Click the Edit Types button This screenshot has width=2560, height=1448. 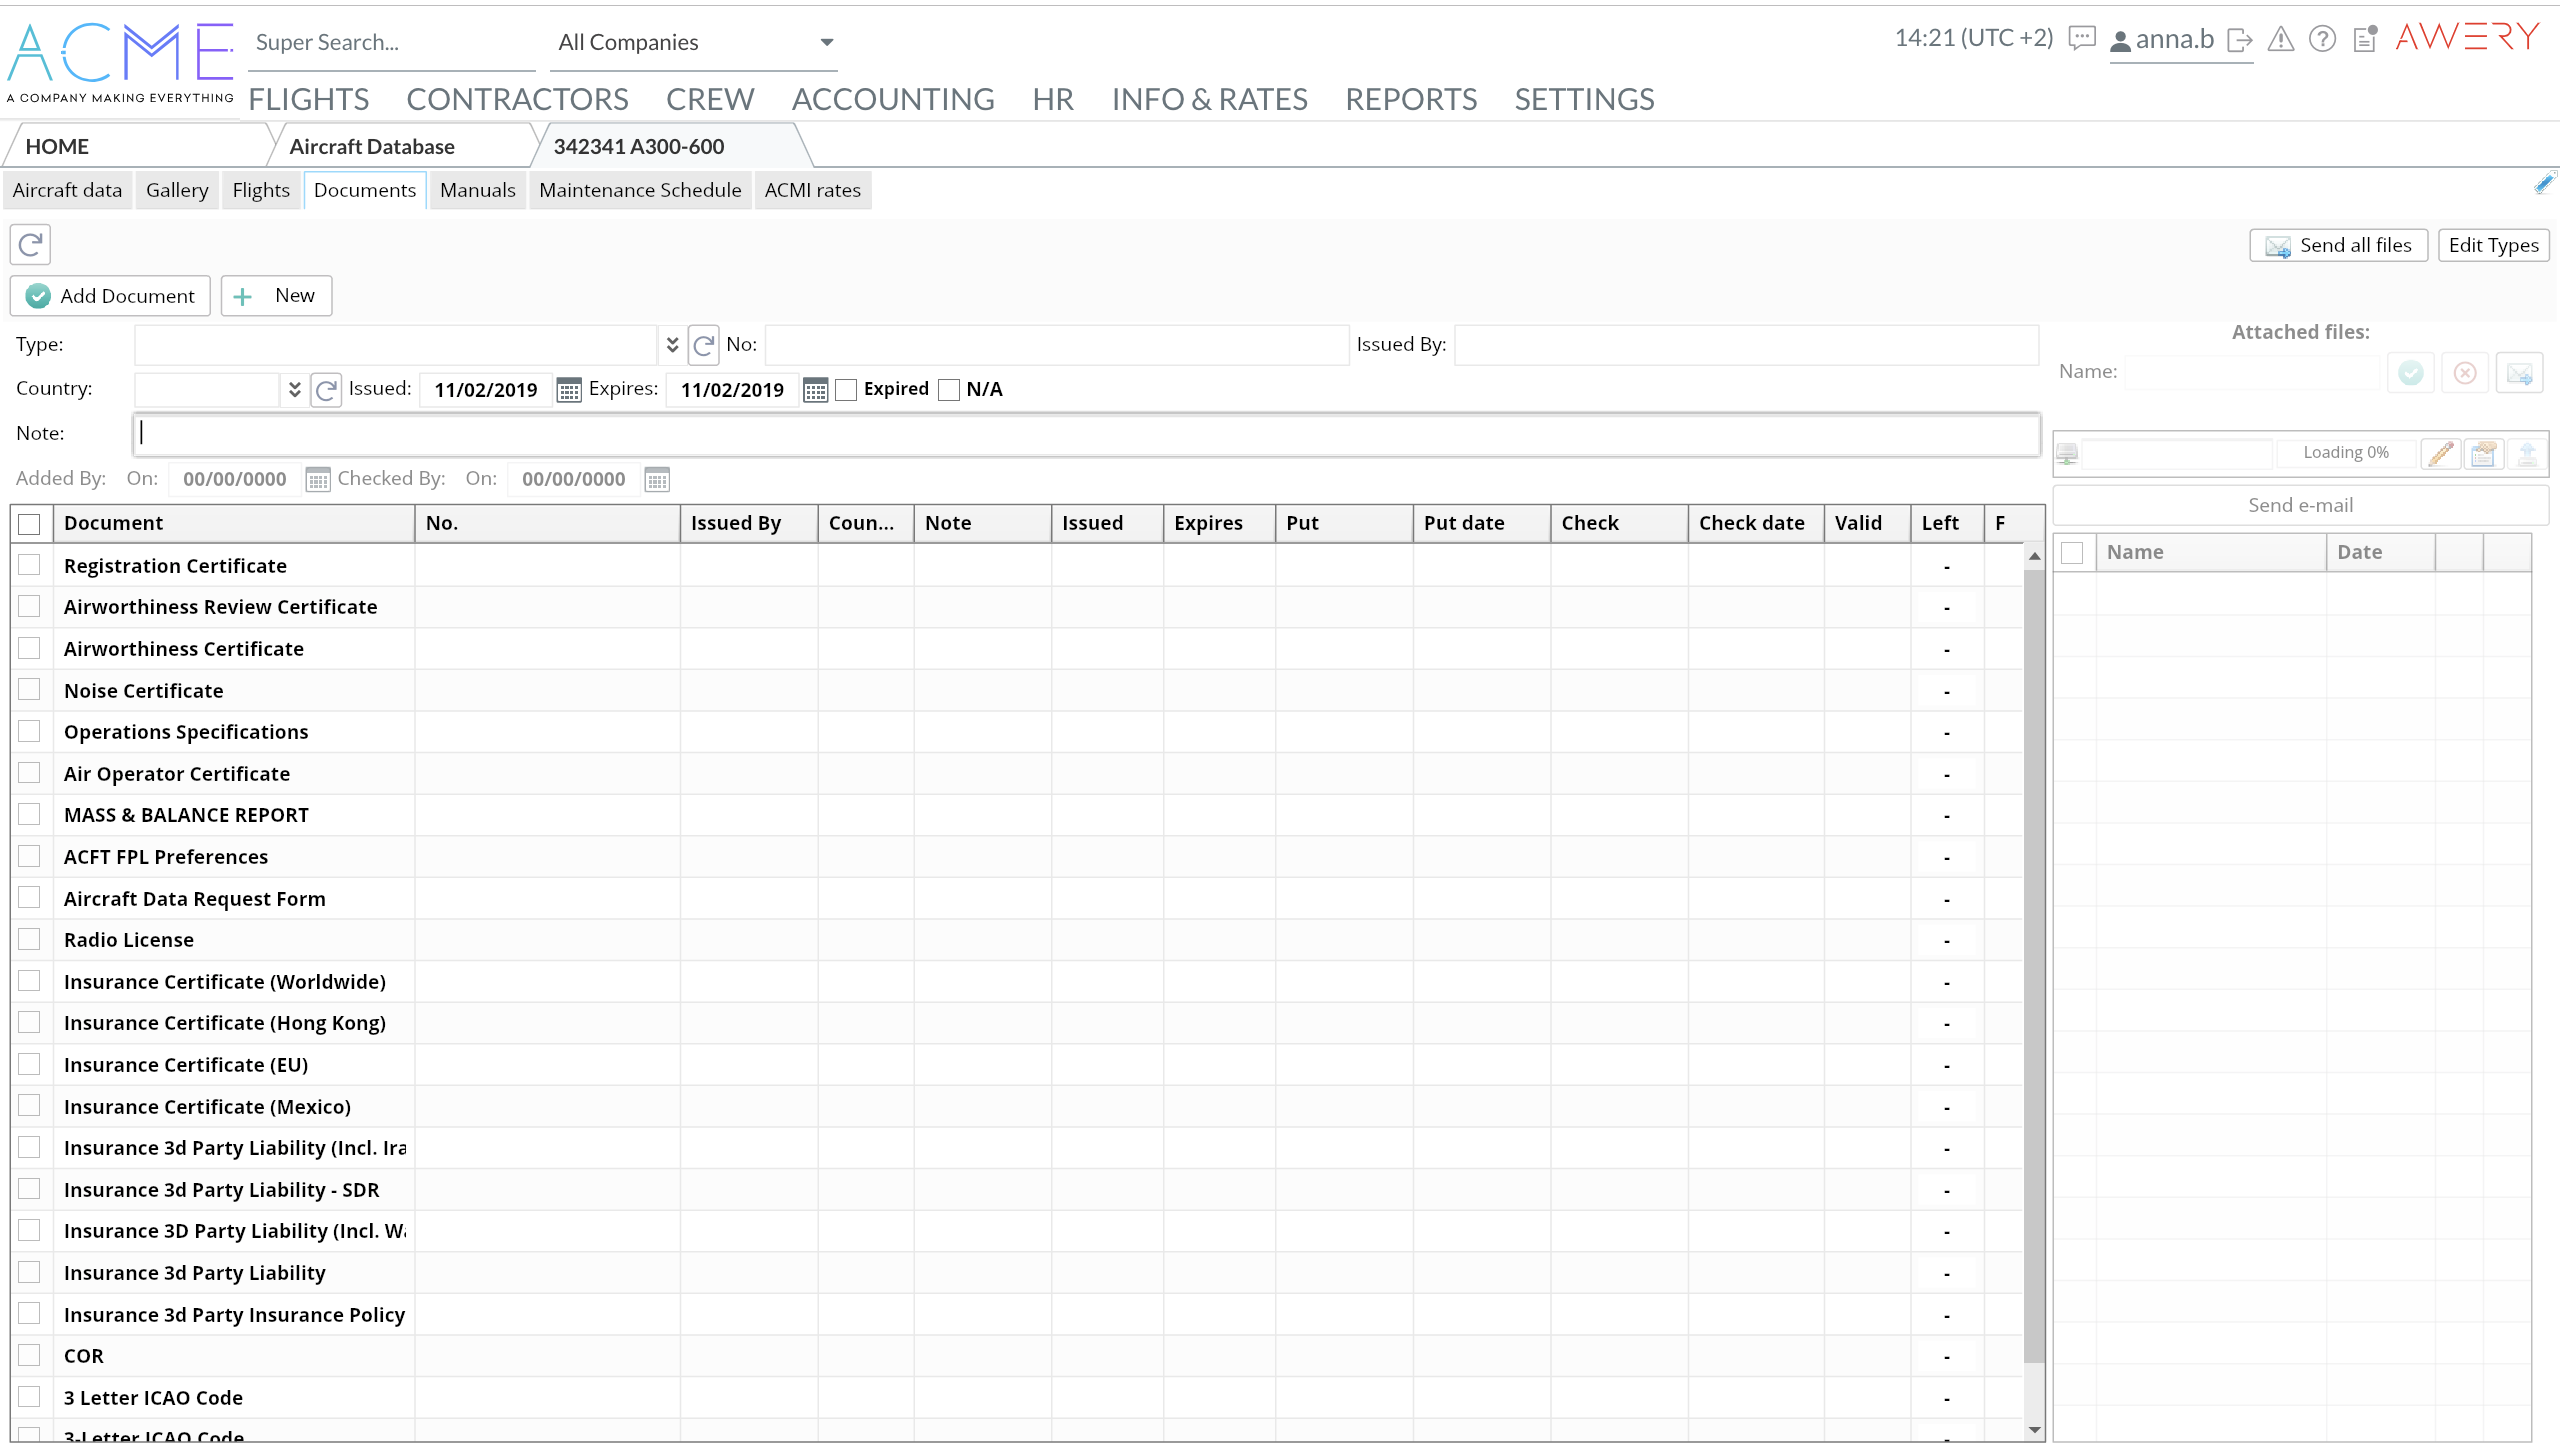point(2493,245)
